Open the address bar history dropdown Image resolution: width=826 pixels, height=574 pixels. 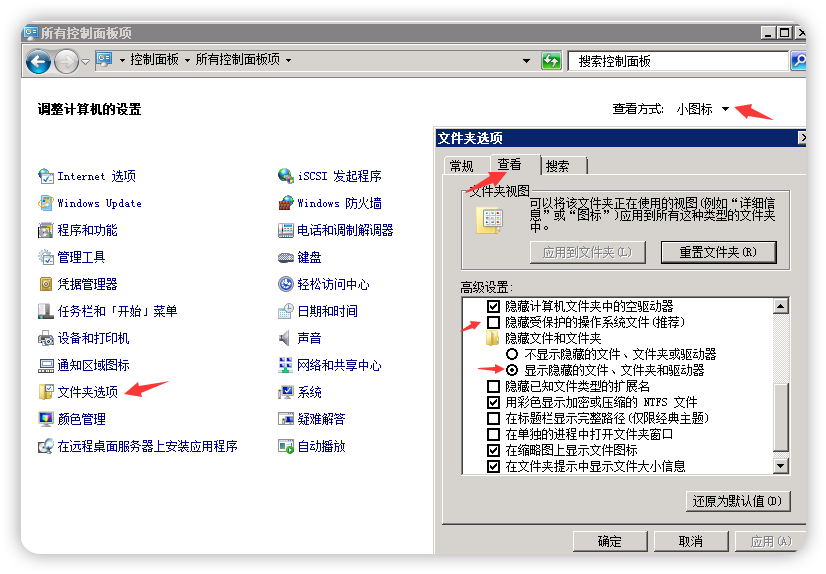point(526,61)
